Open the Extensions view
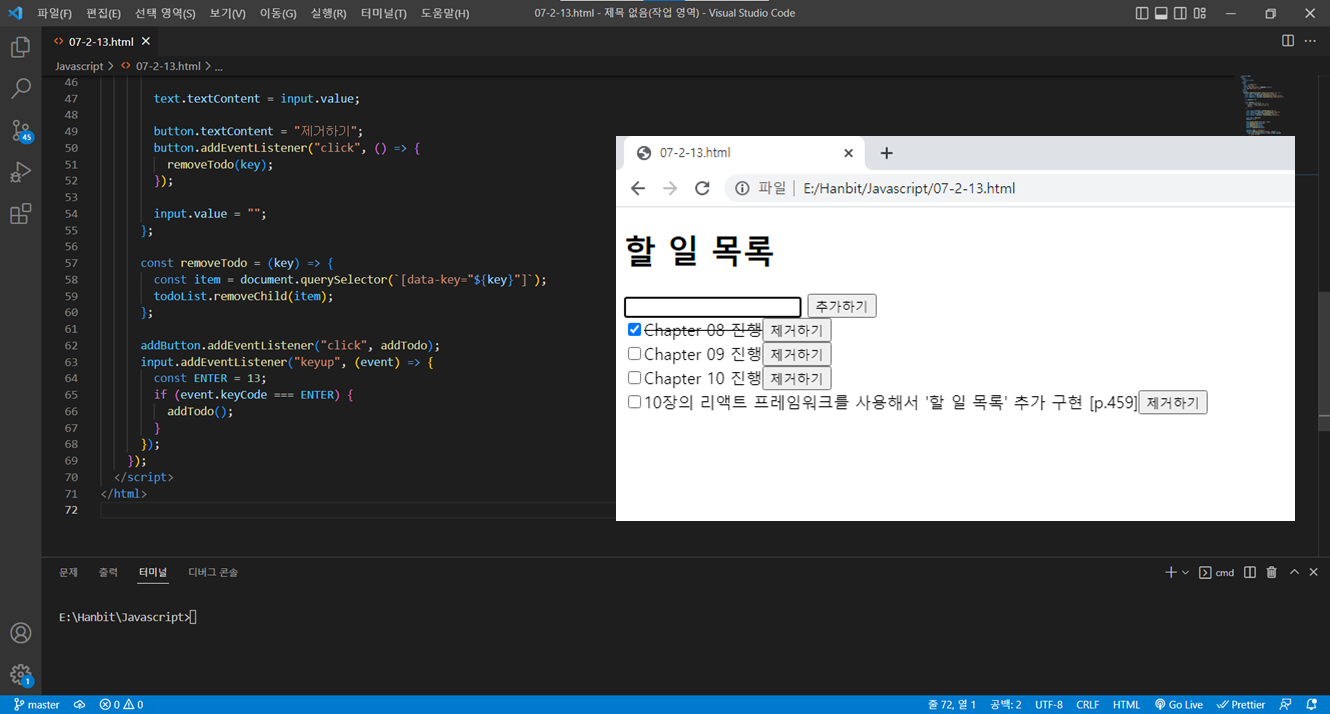Viewport: 1330px width, 714px height. click(x=20, y=214)
